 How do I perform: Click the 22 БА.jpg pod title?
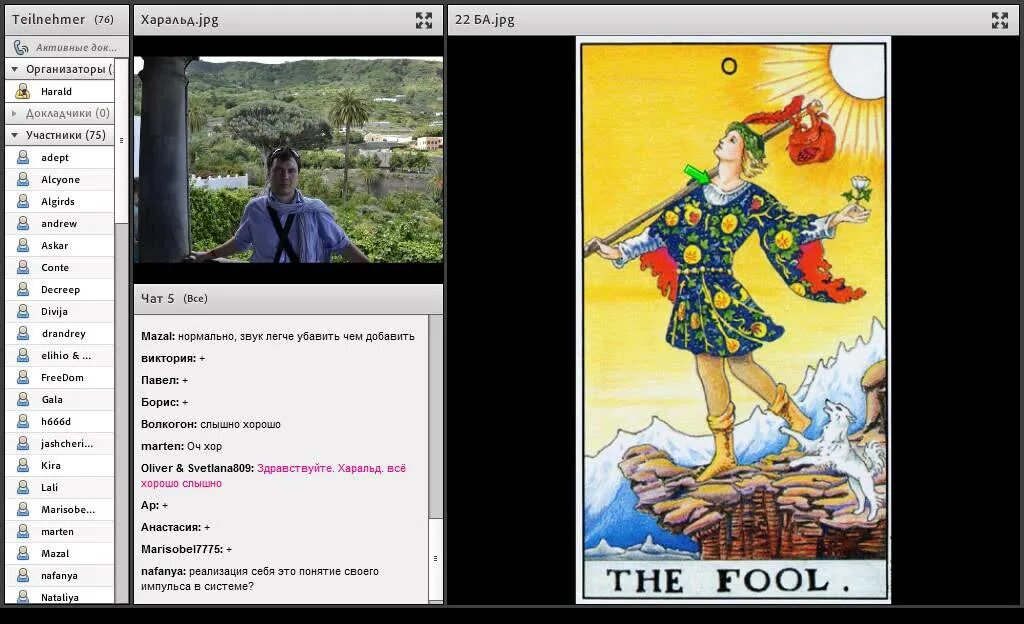coord(485,20)
